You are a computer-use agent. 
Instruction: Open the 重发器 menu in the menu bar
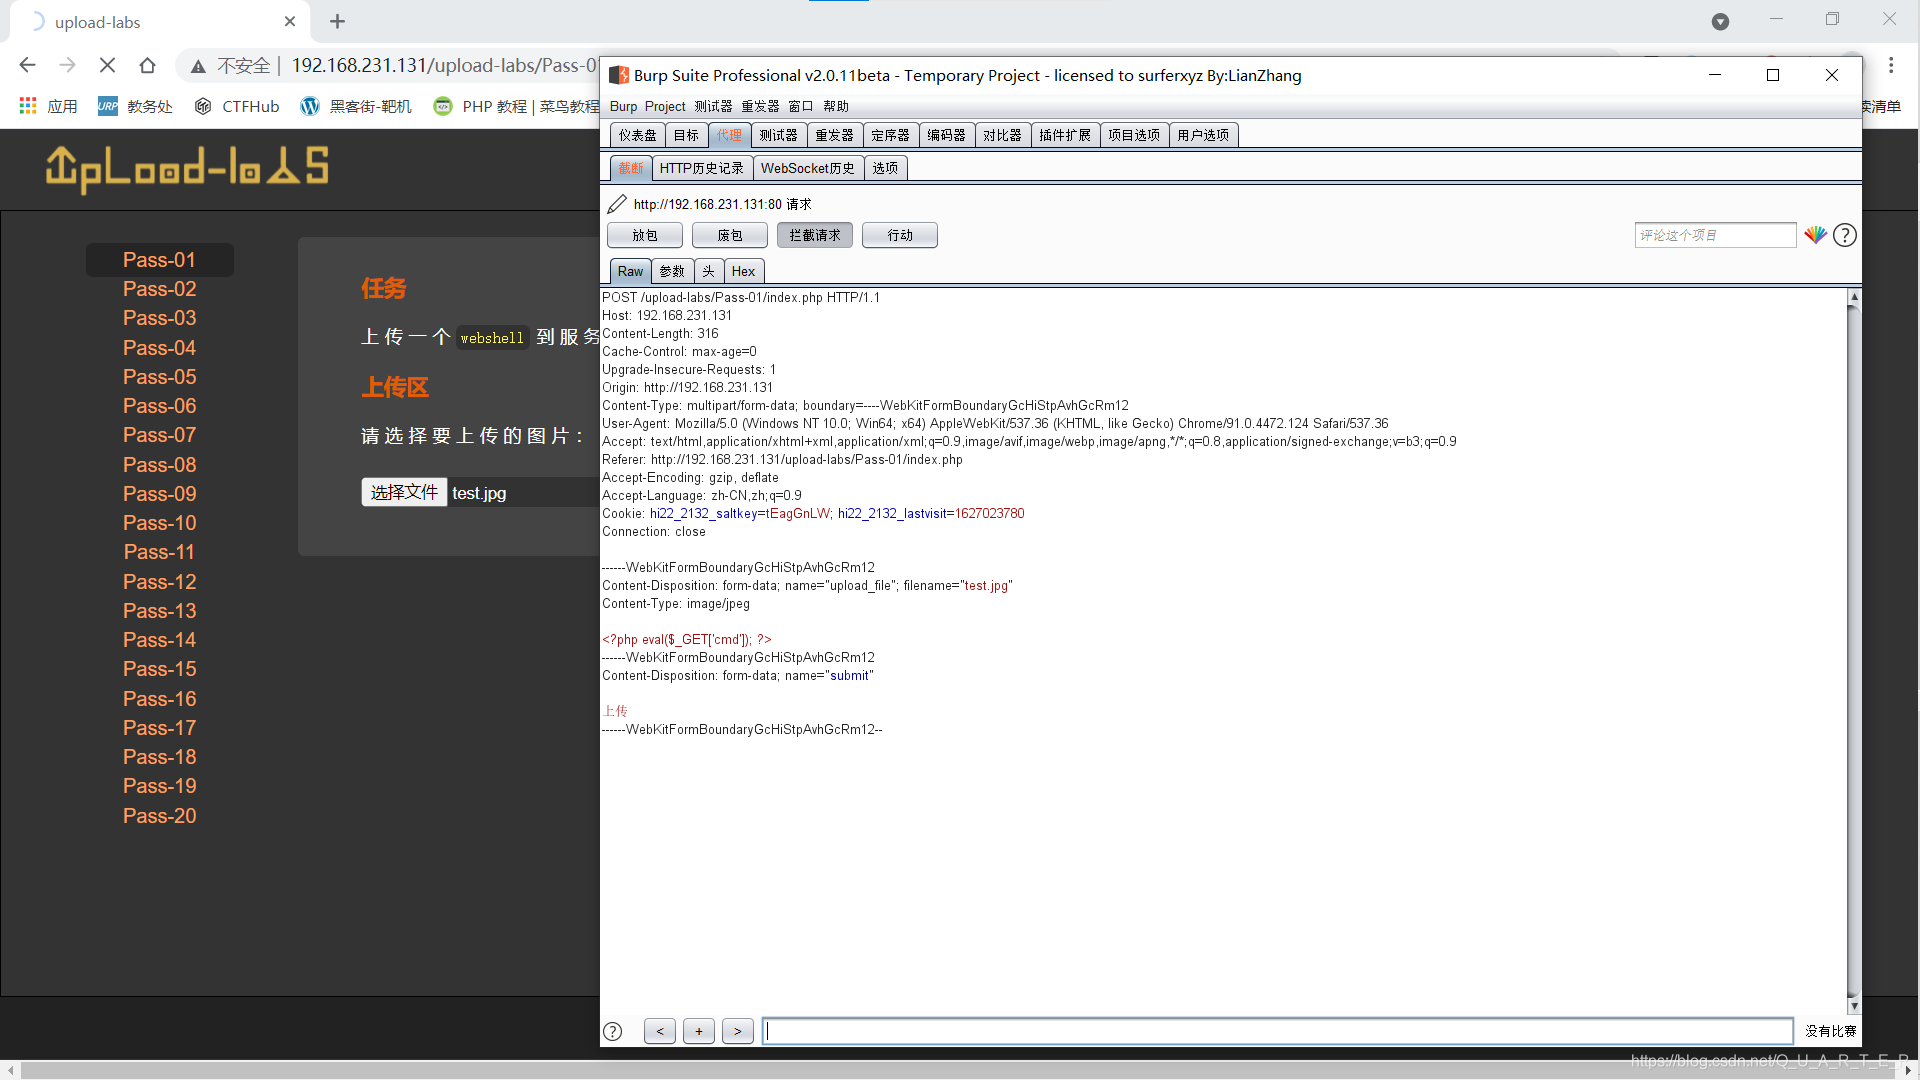pos(760,106)
